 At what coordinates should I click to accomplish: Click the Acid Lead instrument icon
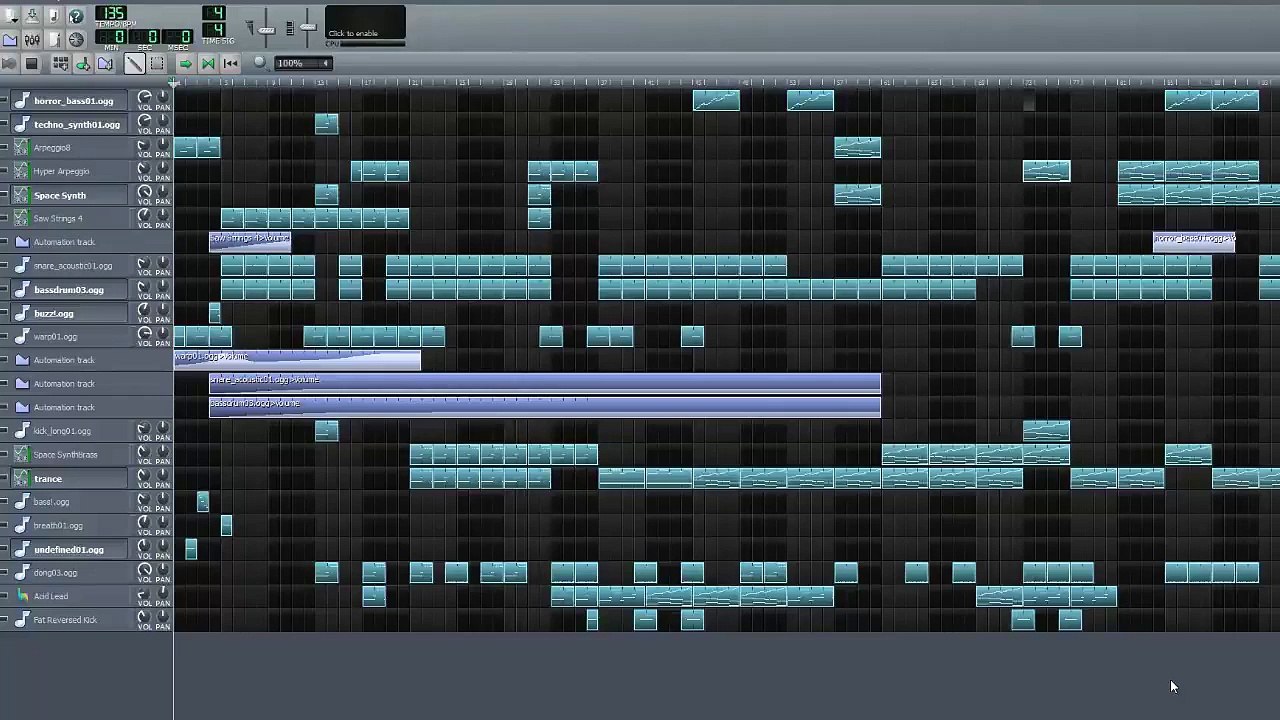[x=22, y=597]
